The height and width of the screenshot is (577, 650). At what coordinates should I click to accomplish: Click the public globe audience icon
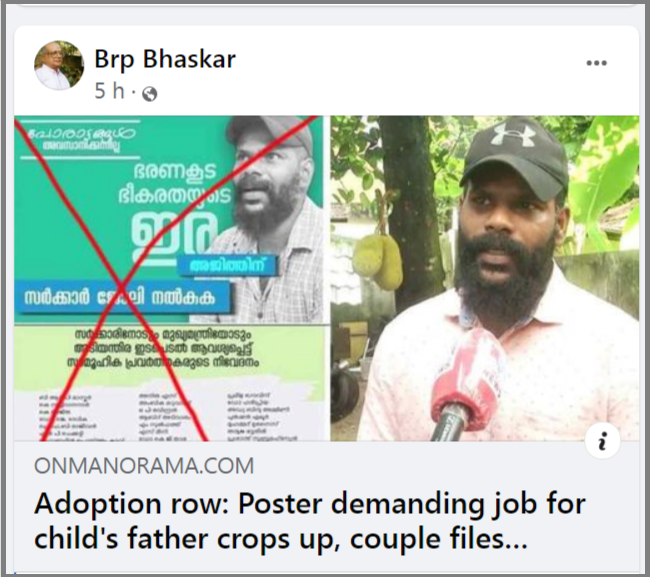pos(150,94)
